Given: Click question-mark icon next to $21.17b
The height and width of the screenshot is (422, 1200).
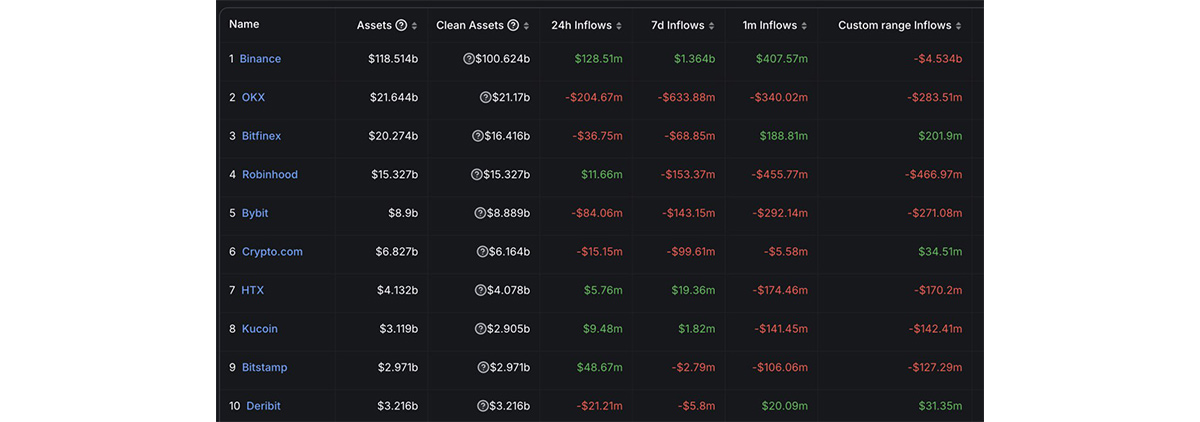Looking at the screenshot, I should [x=485, y=97].
